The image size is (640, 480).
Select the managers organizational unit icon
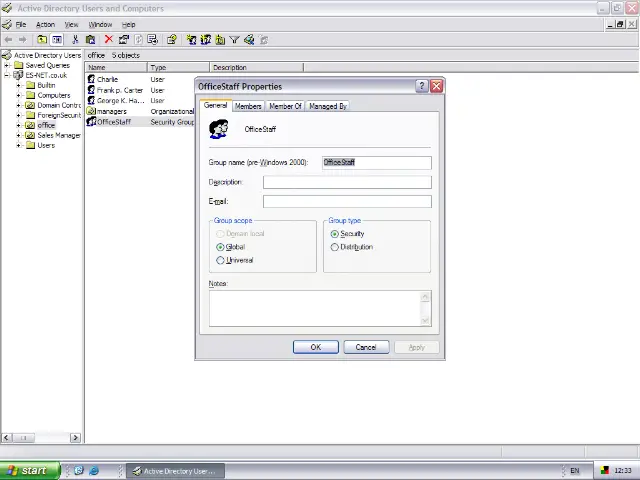coord(91,111)
